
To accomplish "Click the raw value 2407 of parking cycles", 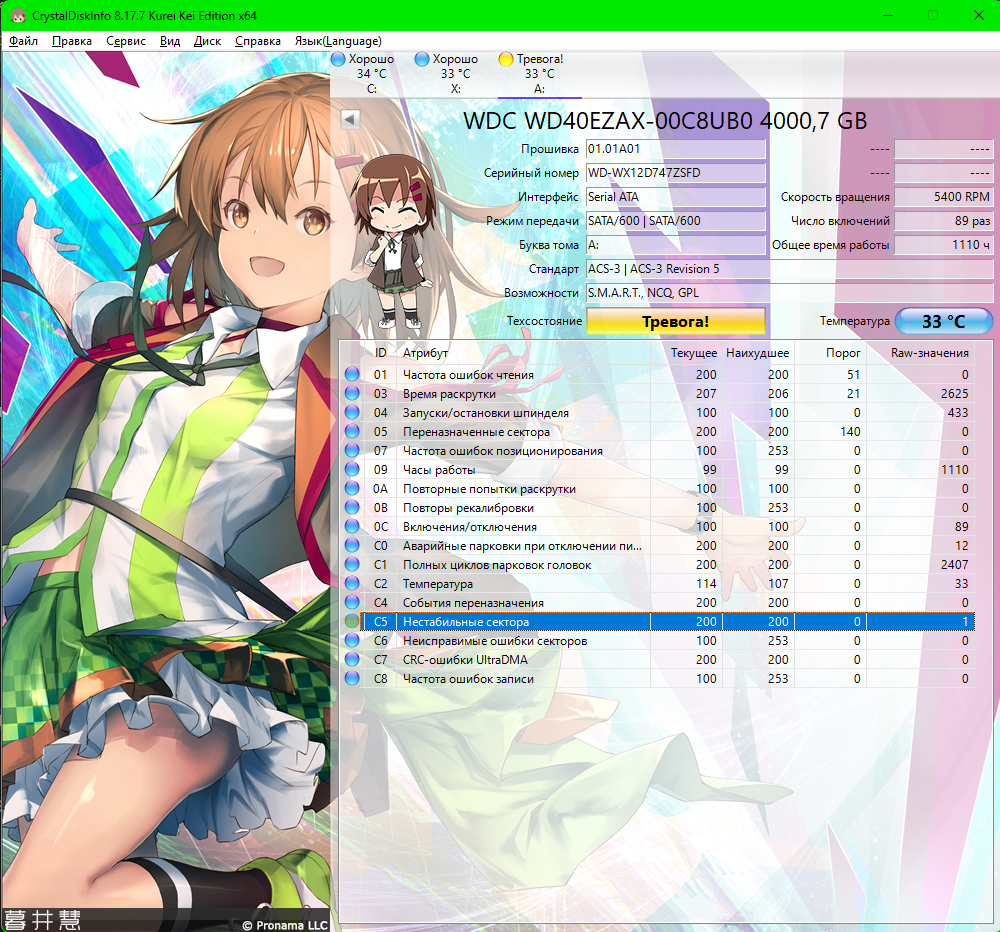I will (954, 565).
